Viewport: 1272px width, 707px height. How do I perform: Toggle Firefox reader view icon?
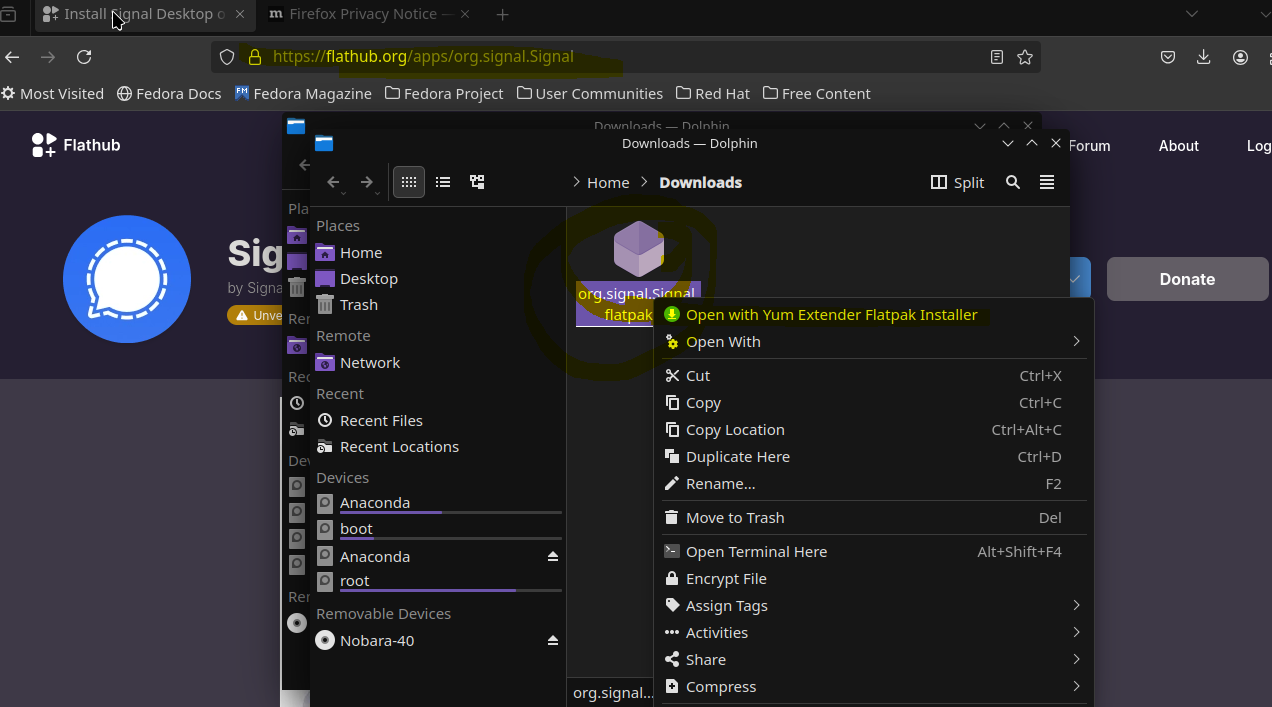(997, 57)
